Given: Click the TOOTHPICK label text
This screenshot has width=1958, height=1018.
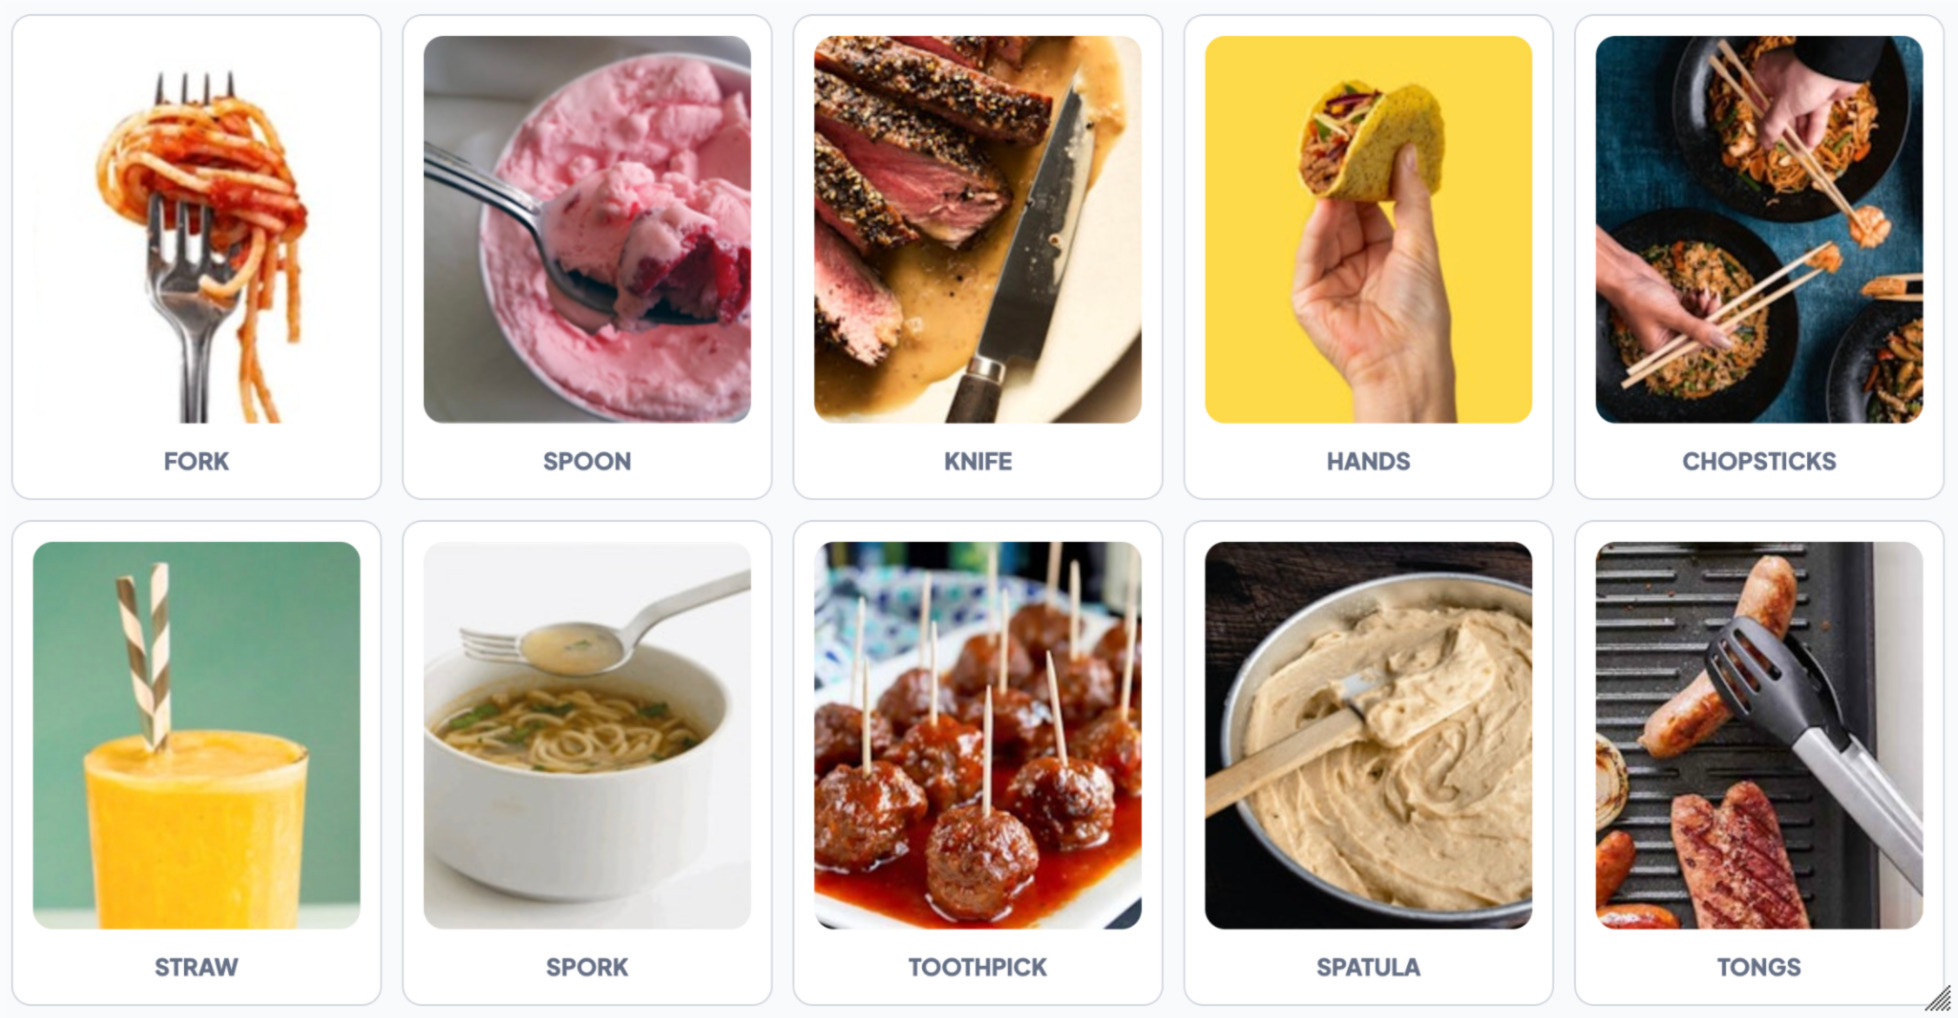Looking at the screenshot, I should [x=978, y=967].
